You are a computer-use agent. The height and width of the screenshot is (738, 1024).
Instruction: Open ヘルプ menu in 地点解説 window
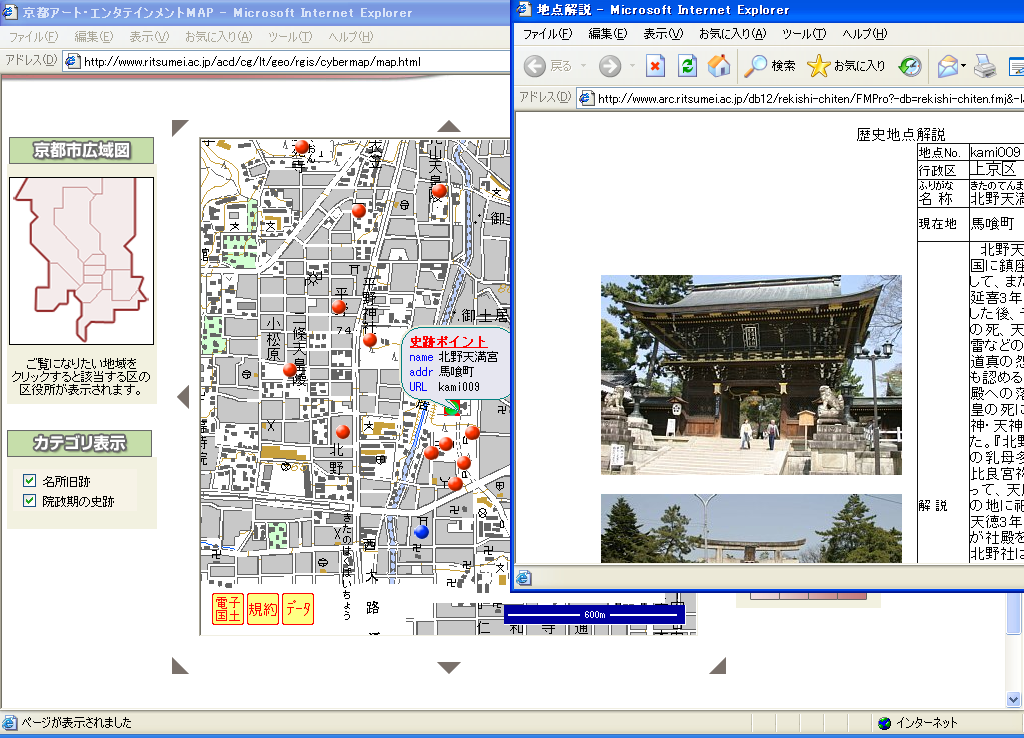pyautogui.click(x=865, y=34)
